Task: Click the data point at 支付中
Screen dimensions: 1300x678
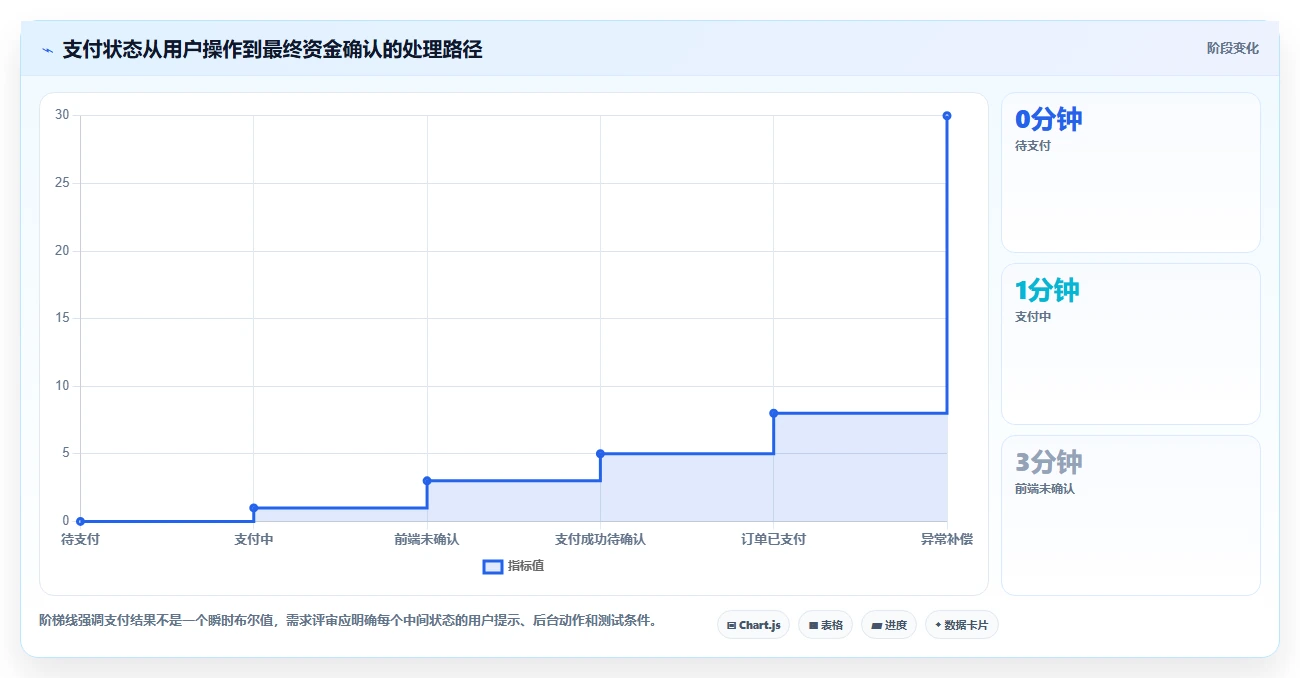Action: coord(254,508)
